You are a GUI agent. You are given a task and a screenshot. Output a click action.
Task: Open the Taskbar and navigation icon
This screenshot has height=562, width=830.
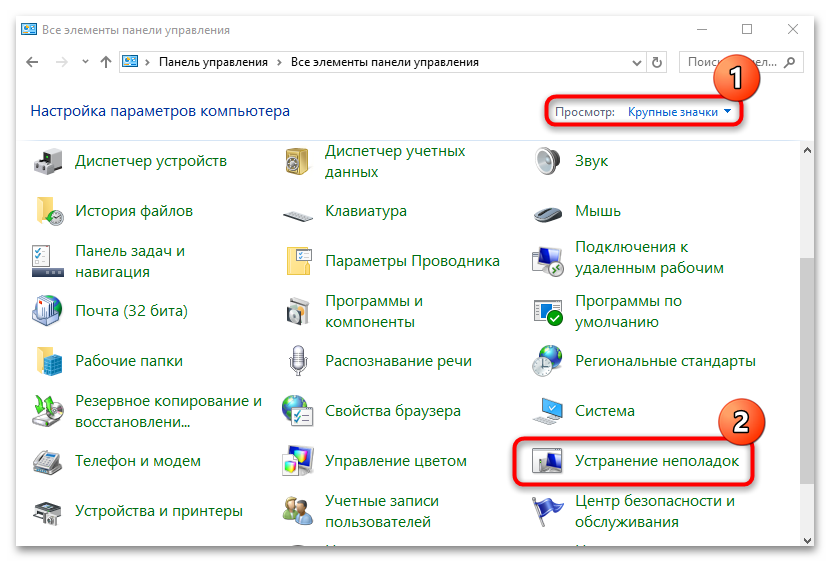(48, 261)
